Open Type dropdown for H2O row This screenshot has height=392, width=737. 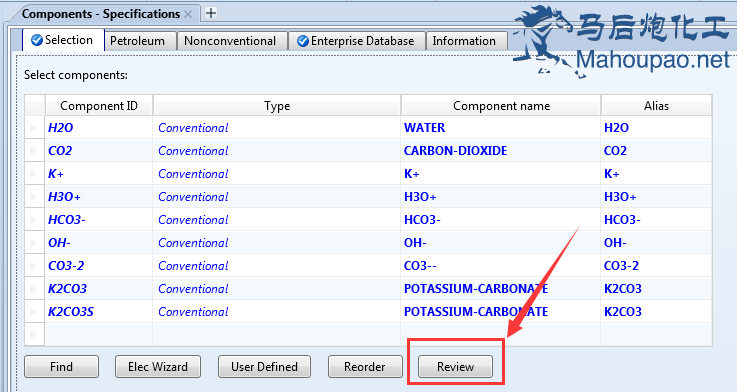(277, 127)
